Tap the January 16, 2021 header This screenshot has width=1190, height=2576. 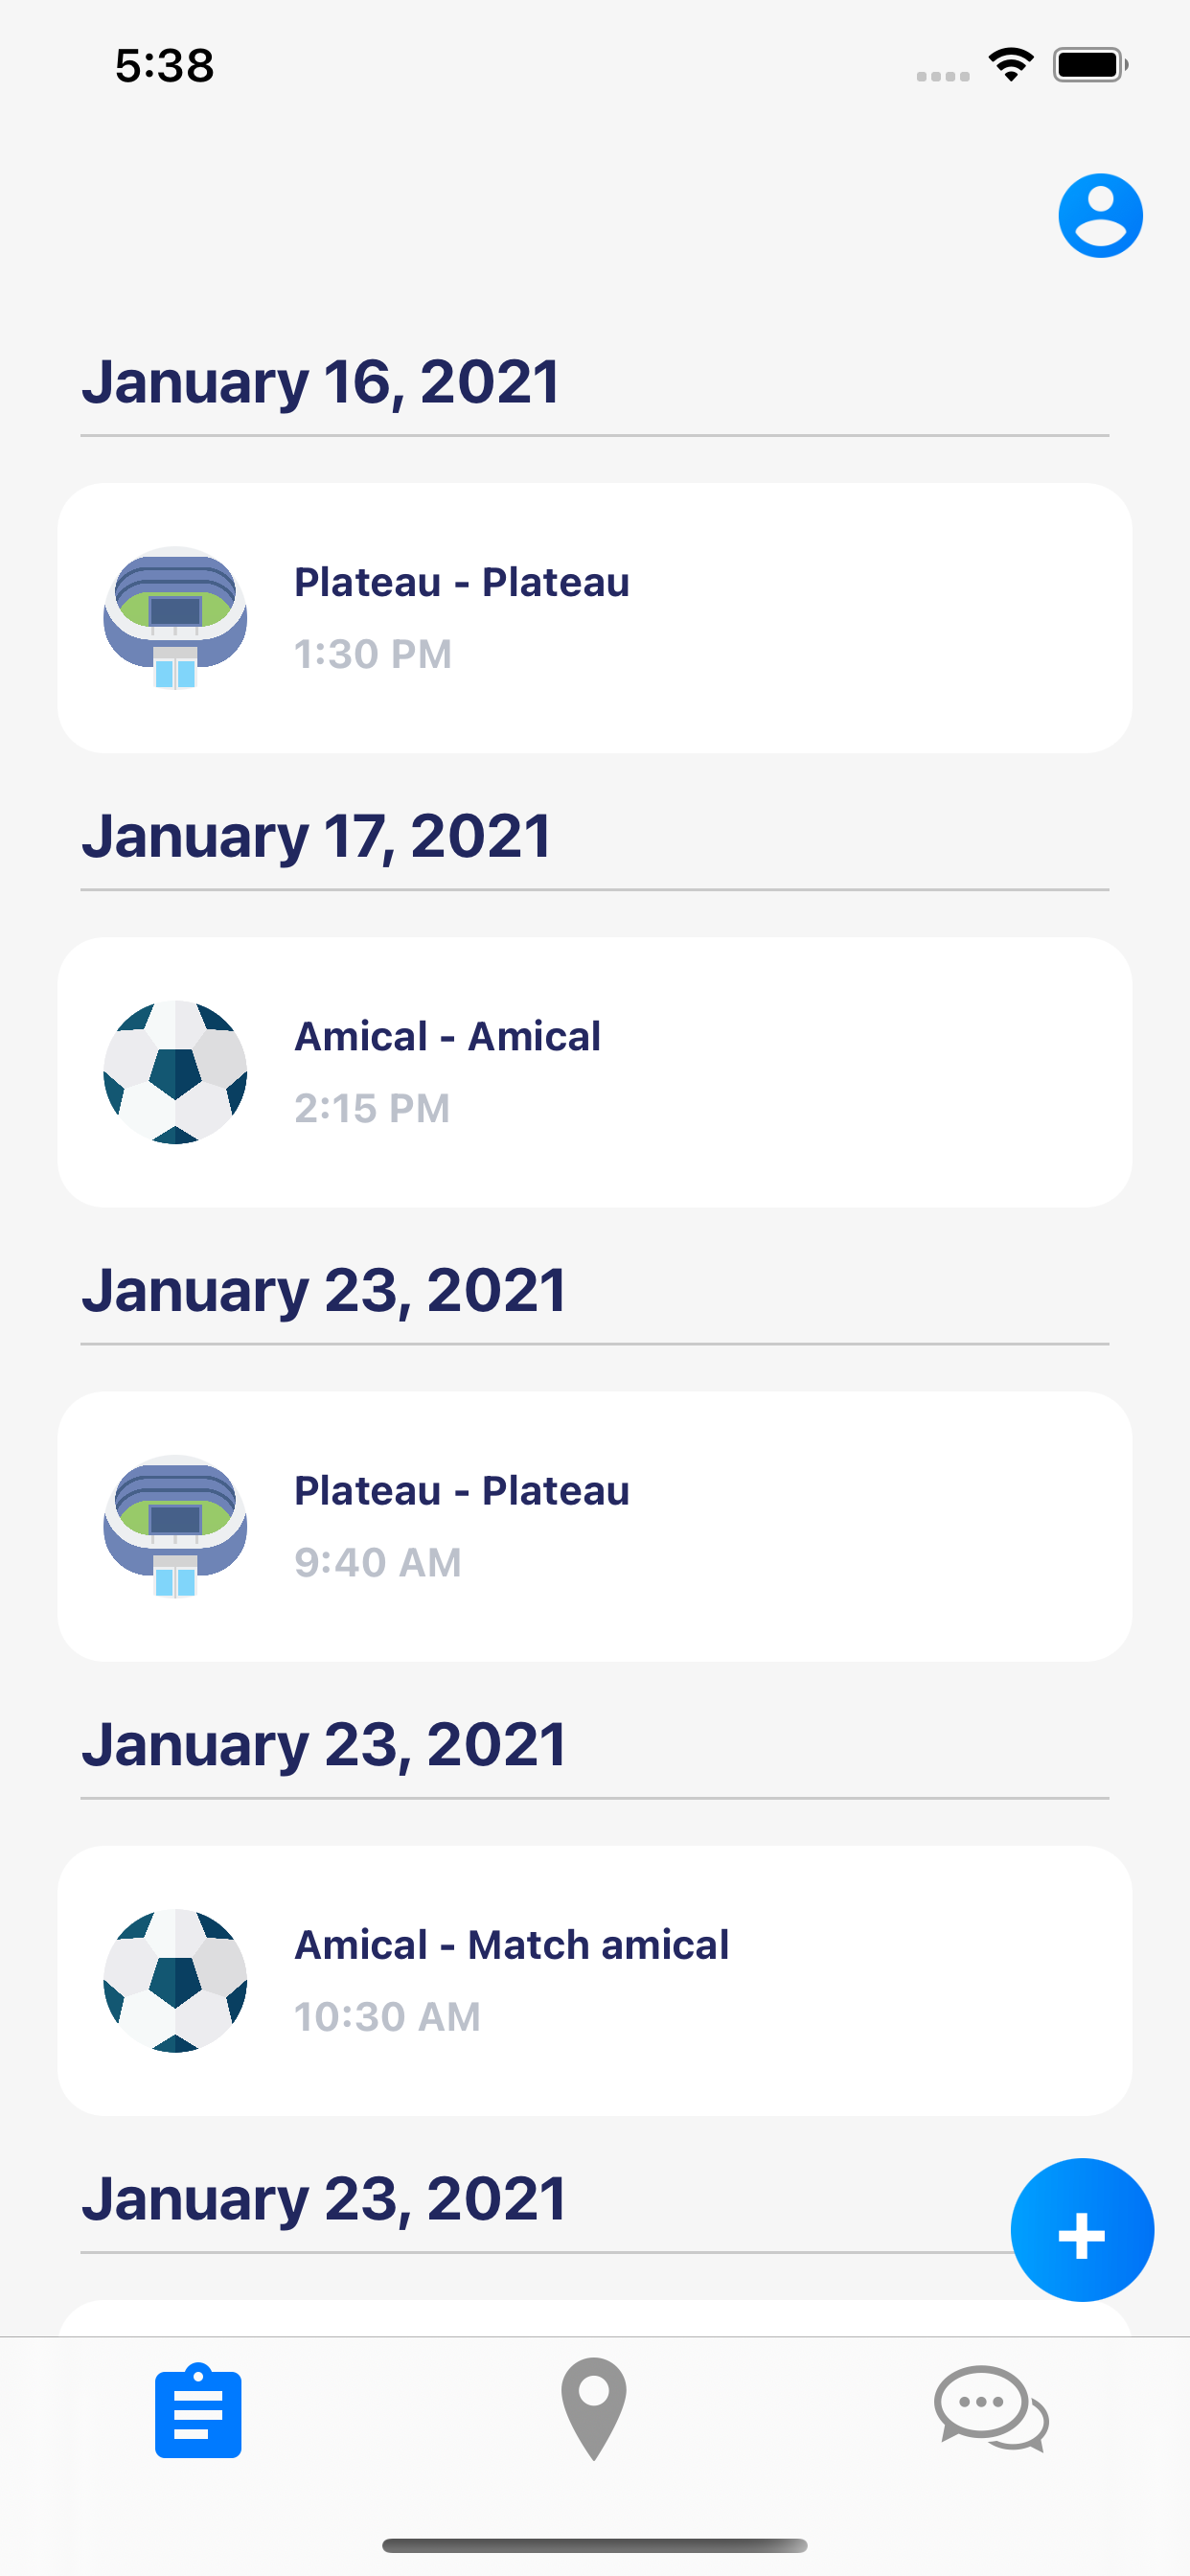tap(320, 382)
